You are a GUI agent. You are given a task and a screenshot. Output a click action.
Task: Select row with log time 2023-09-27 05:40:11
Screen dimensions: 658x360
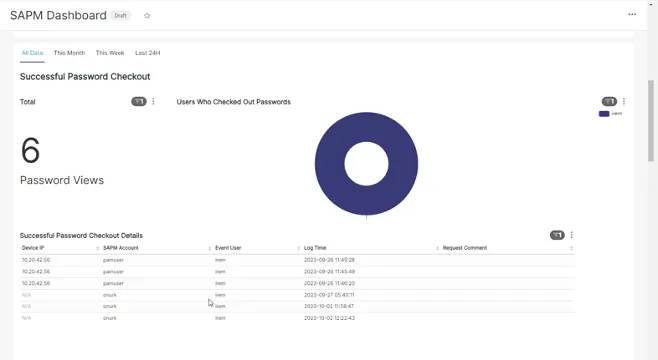(297, 295)
